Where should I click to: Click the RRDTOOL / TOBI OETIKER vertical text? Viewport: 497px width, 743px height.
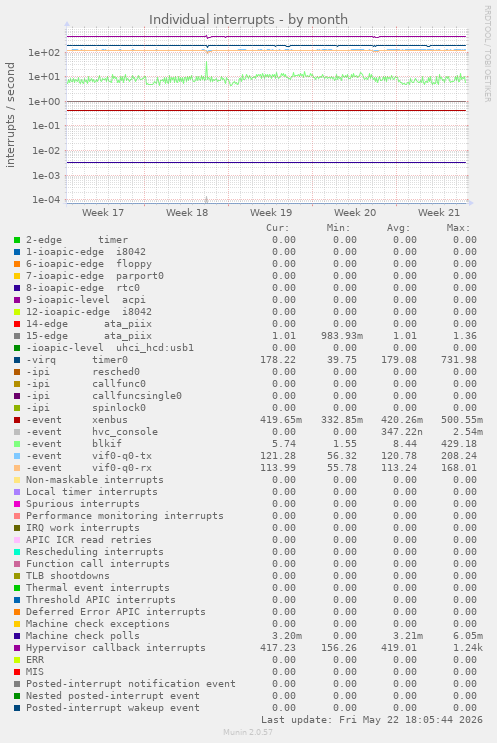[x=488, y=53]
